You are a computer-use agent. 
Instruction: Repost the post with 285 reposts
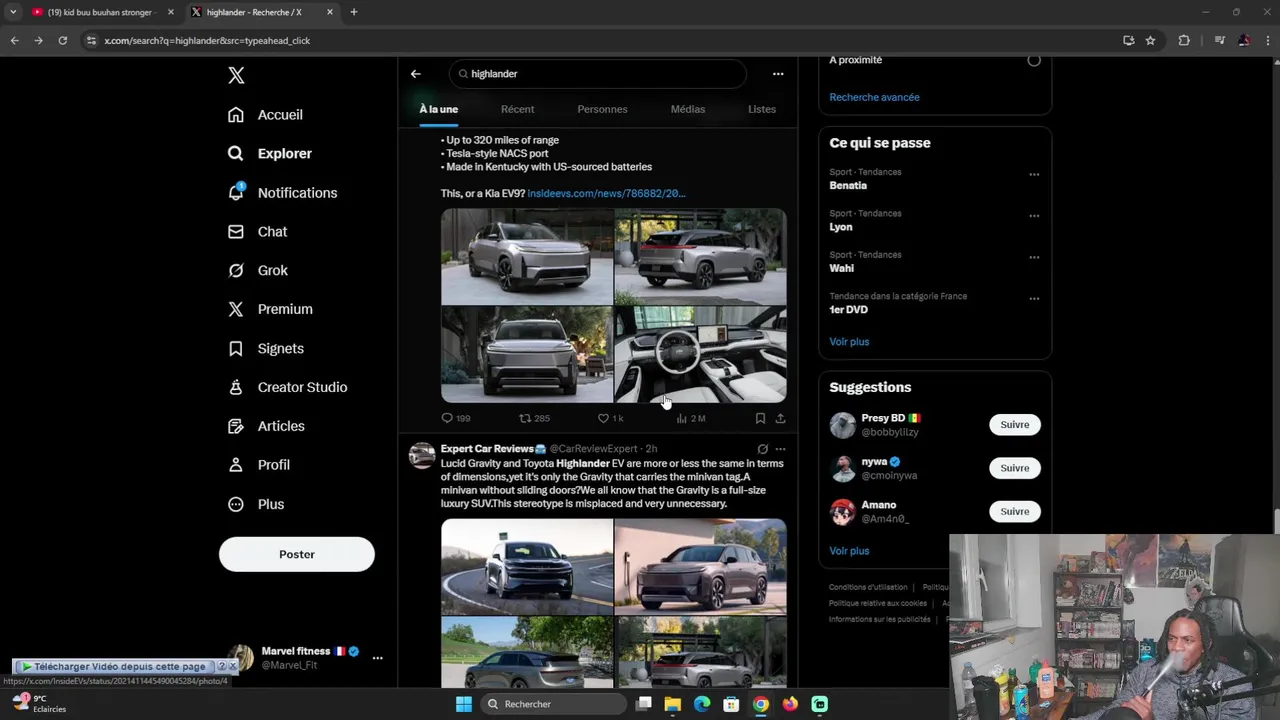point(534,418)
